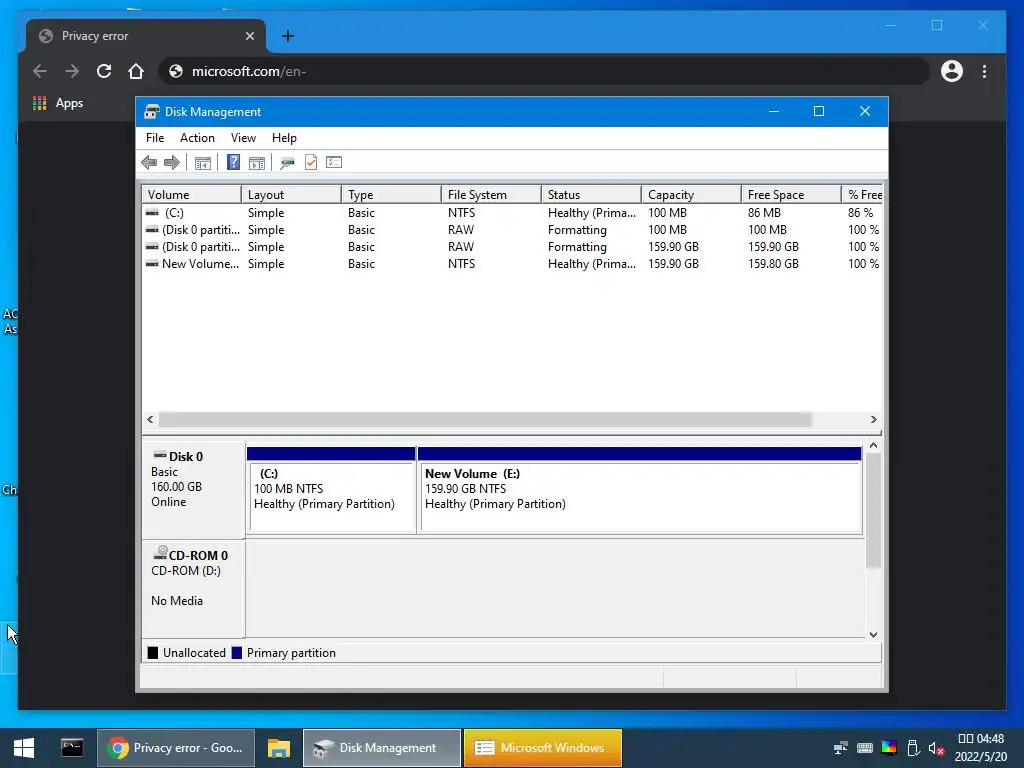Click the 86 MB free space cell
The width and height of the screenshot is (1024, 768).
764,213
